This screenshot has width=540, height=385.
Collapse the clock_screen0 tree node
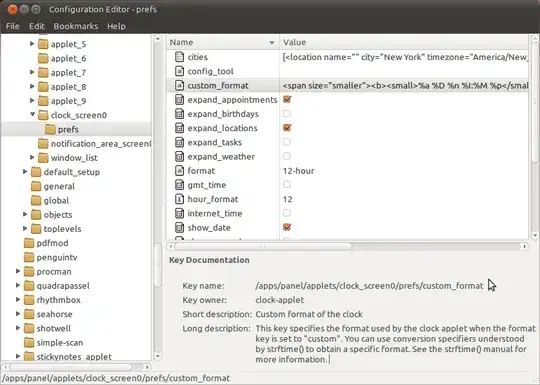point(32,115)
